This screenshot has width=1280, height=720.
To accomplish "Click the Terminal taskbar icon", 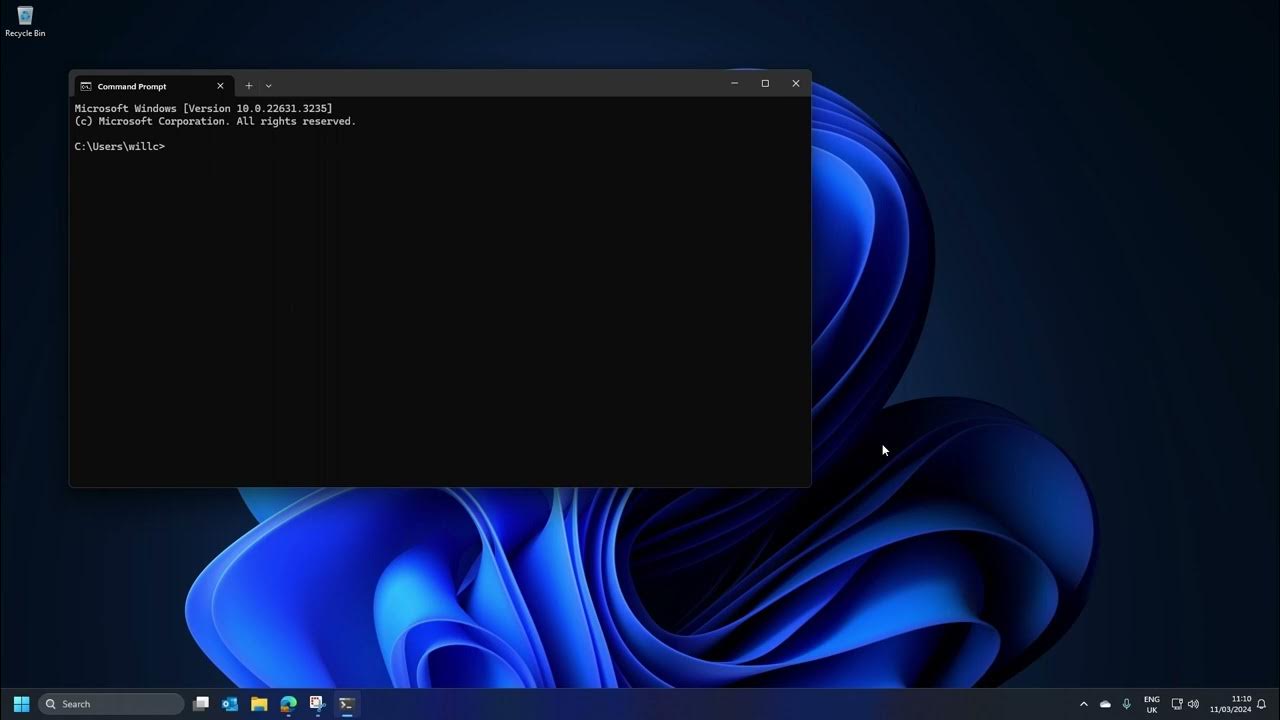I will click(346, 704).
